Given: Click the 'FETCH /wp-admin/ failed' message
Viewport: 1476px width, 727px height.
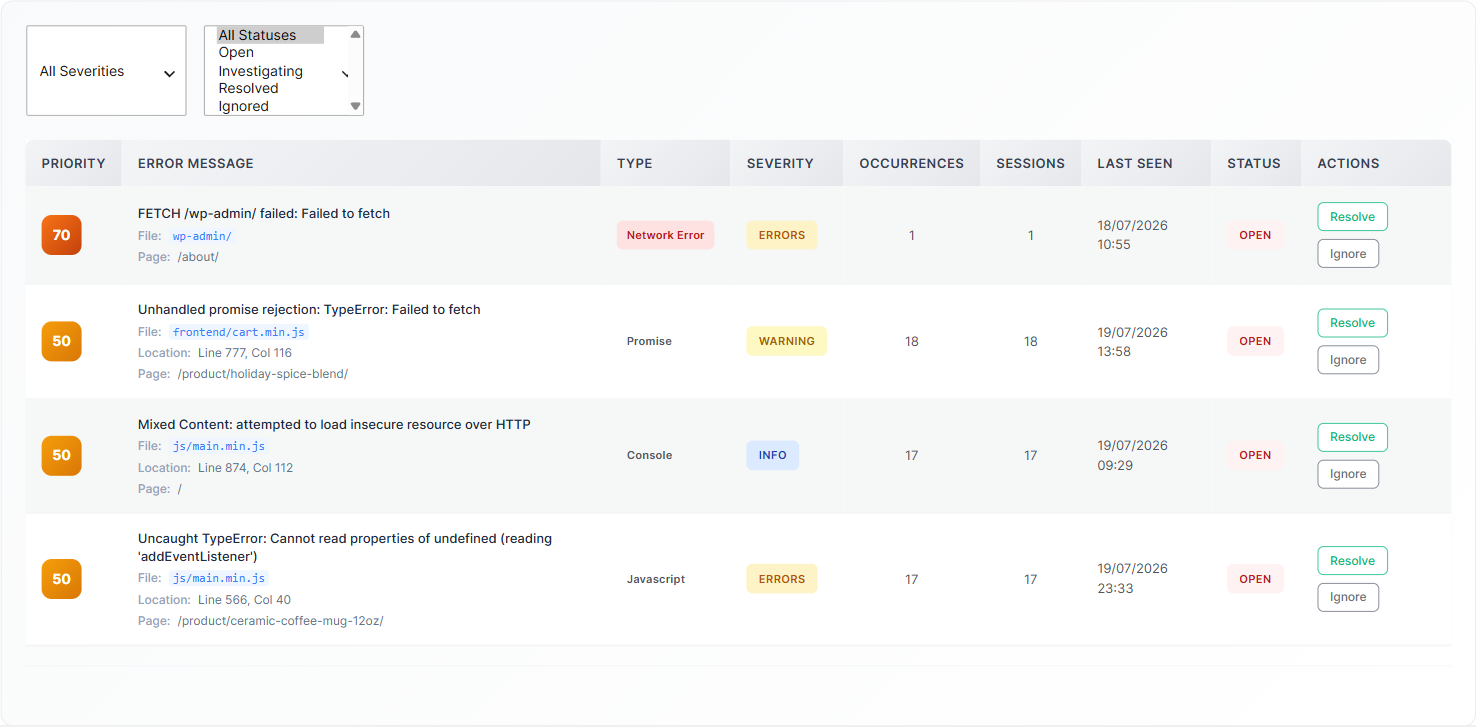Looking at the screenshot, I should click(x=264, y=213).
